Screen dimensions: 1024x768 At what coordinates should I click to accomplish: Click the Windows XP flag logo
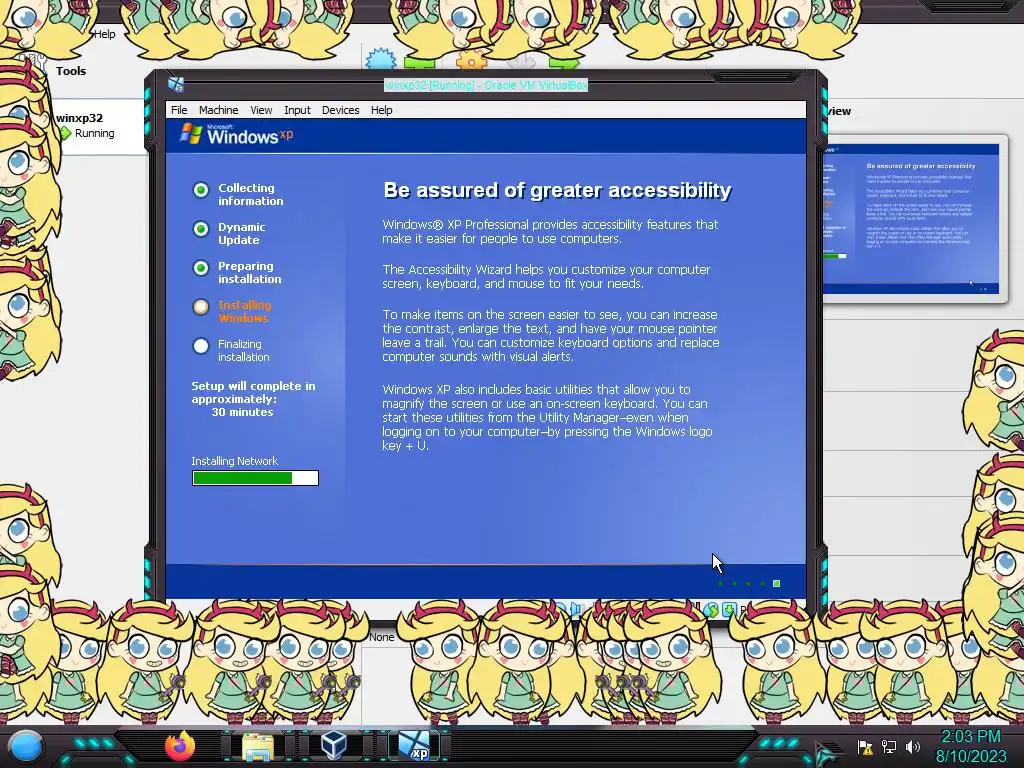click(x=191, y=133)
